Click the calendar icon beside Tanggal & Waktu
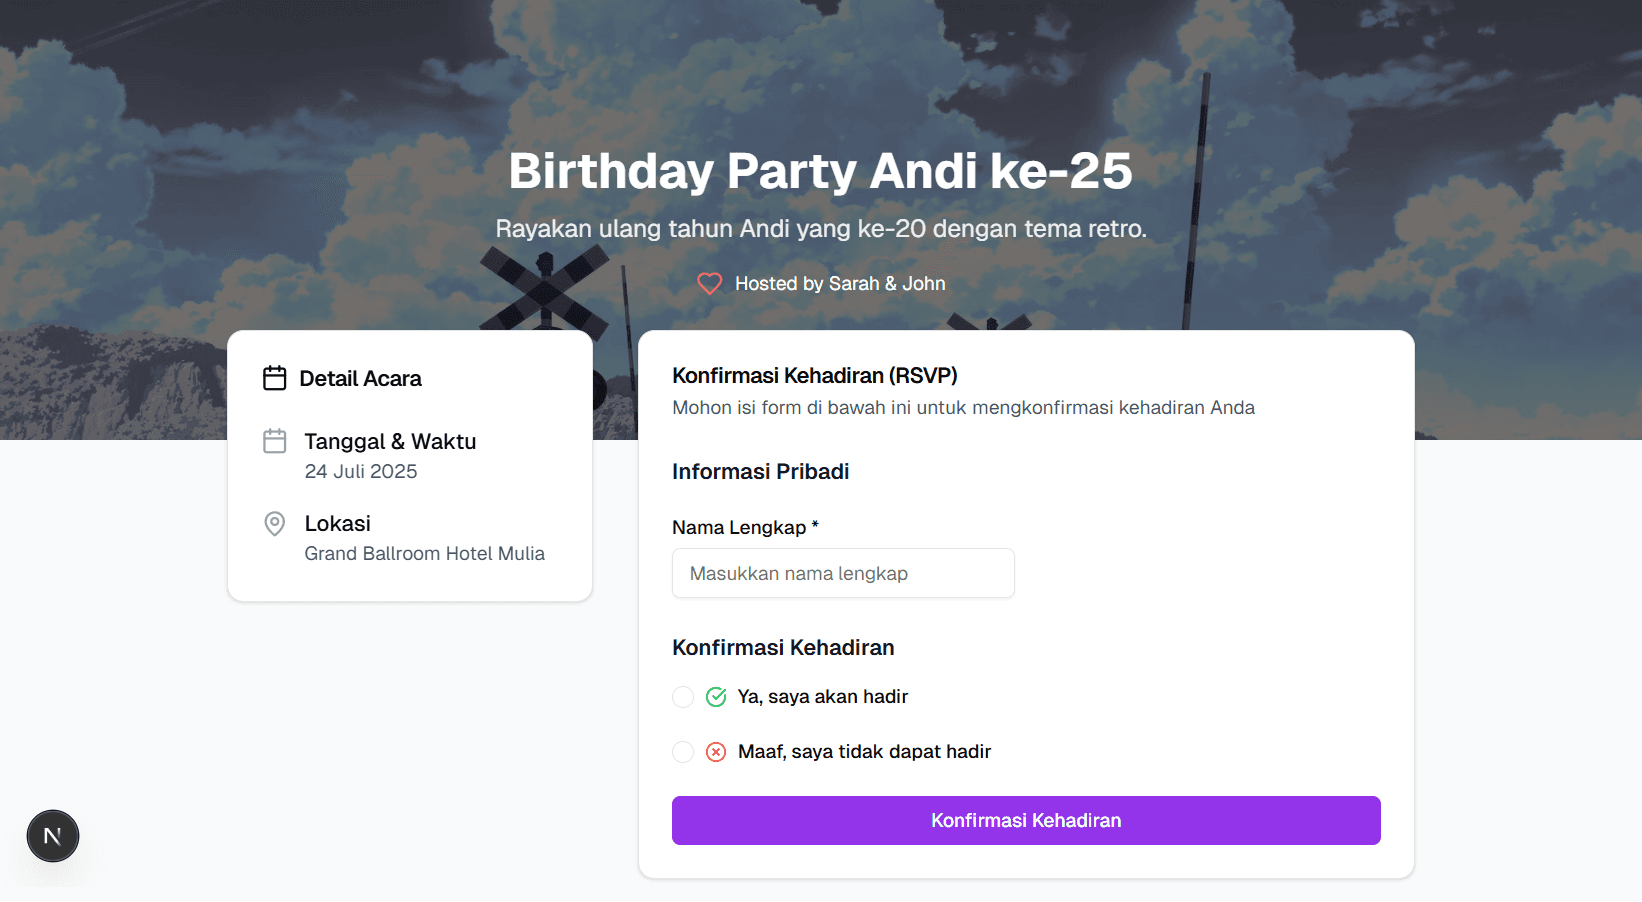The height and width of the screenshot is (902, 1642). 275,441
